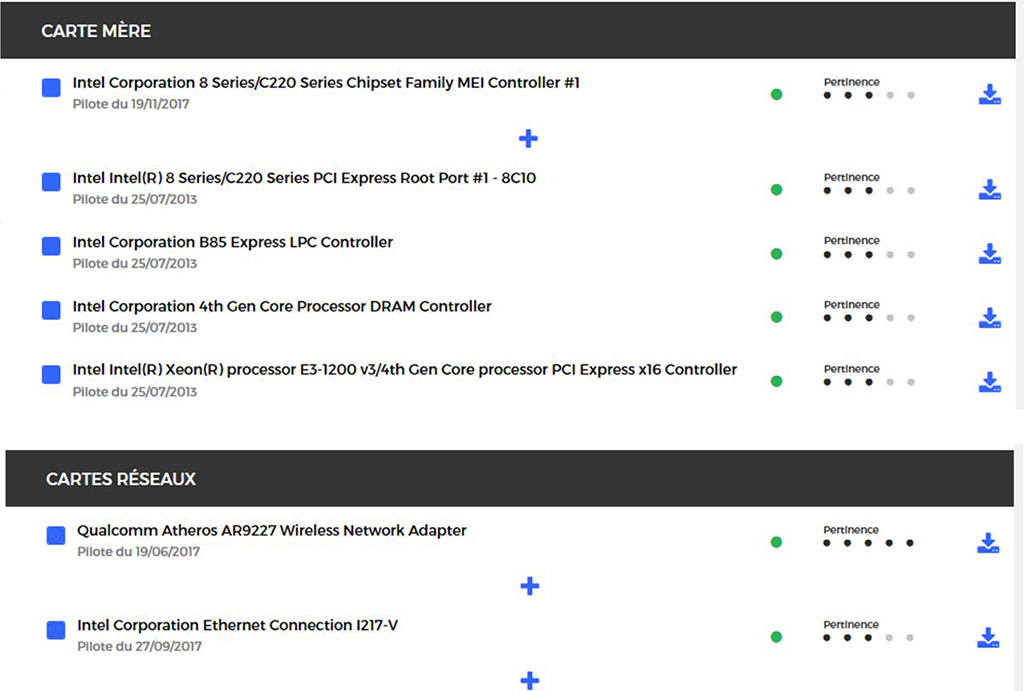Open Intel 4th Gen Core DRAM Controller entry
1024x691 pixels.
click(x=282, y=306)
